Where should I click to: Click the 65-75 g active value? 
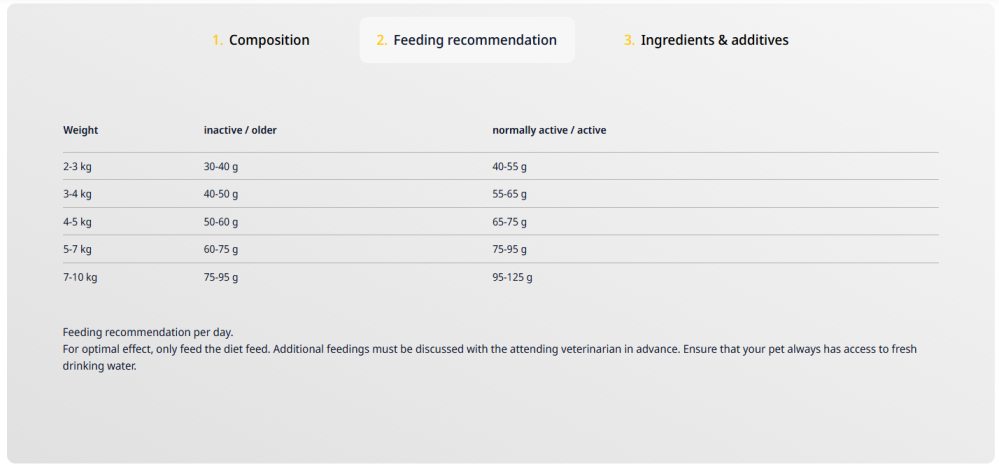click(x=509, y=222)
